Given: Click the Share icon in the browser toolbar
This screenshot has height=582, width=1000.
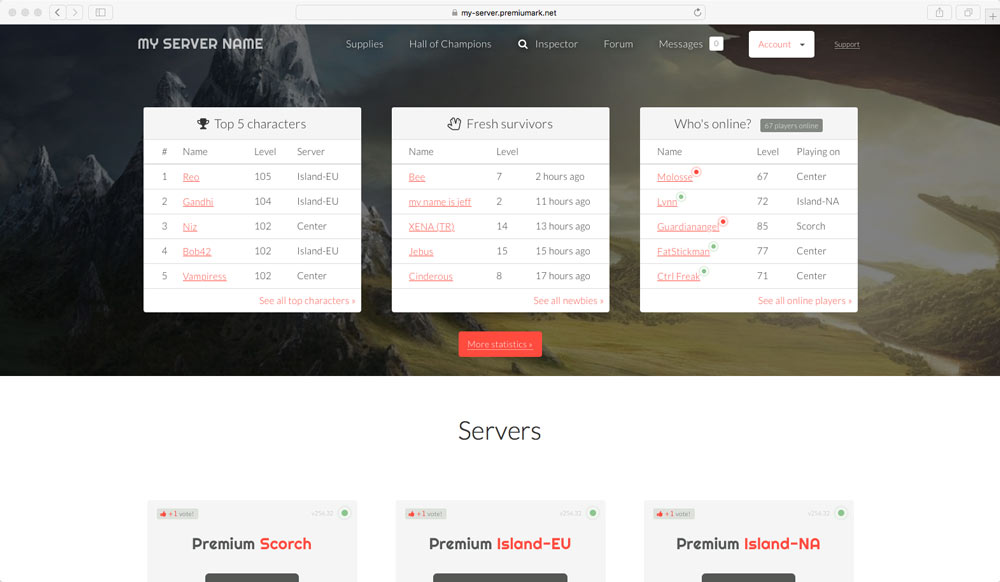Looking at the screenshot, I should [937, 12].
